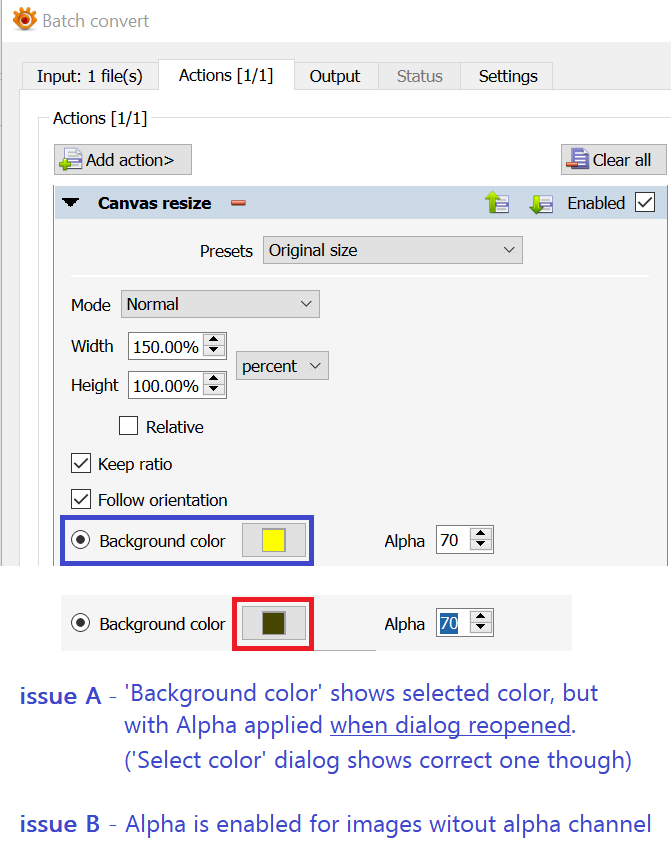Open the Mode dropdown
This screenshot has height=856, width=671.
220,304
